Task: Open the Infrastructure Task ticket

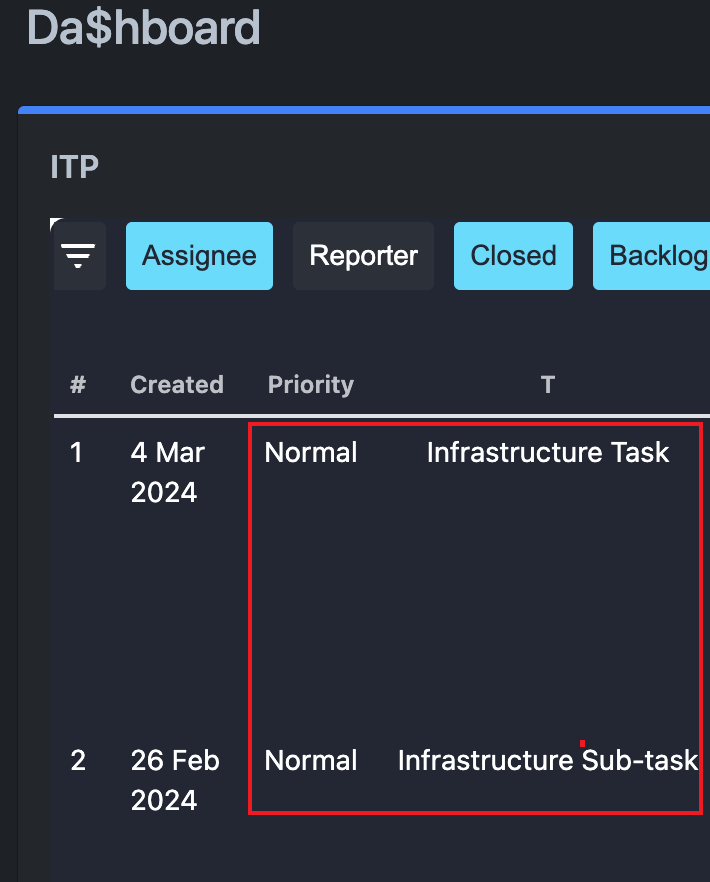Action: 547,452
